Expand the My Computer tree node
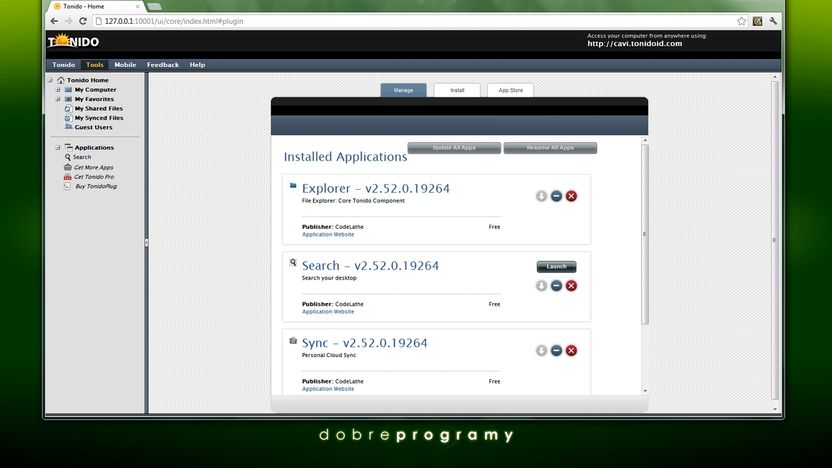The width and height of the screenshot is (832, 468). pyautogui.click(x=58, y=90)
